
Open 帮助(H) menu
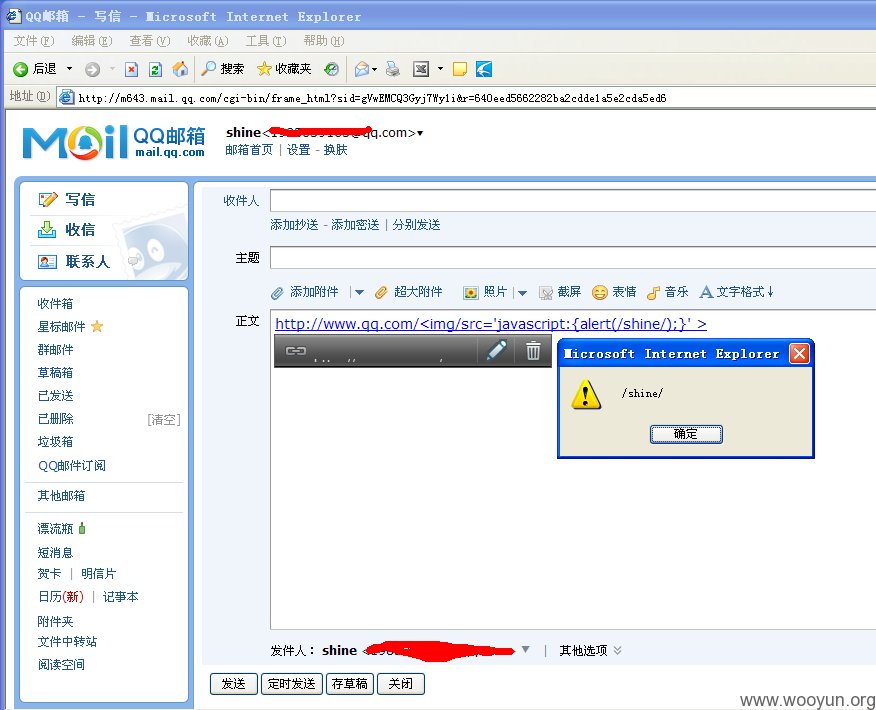click(324, 41)
